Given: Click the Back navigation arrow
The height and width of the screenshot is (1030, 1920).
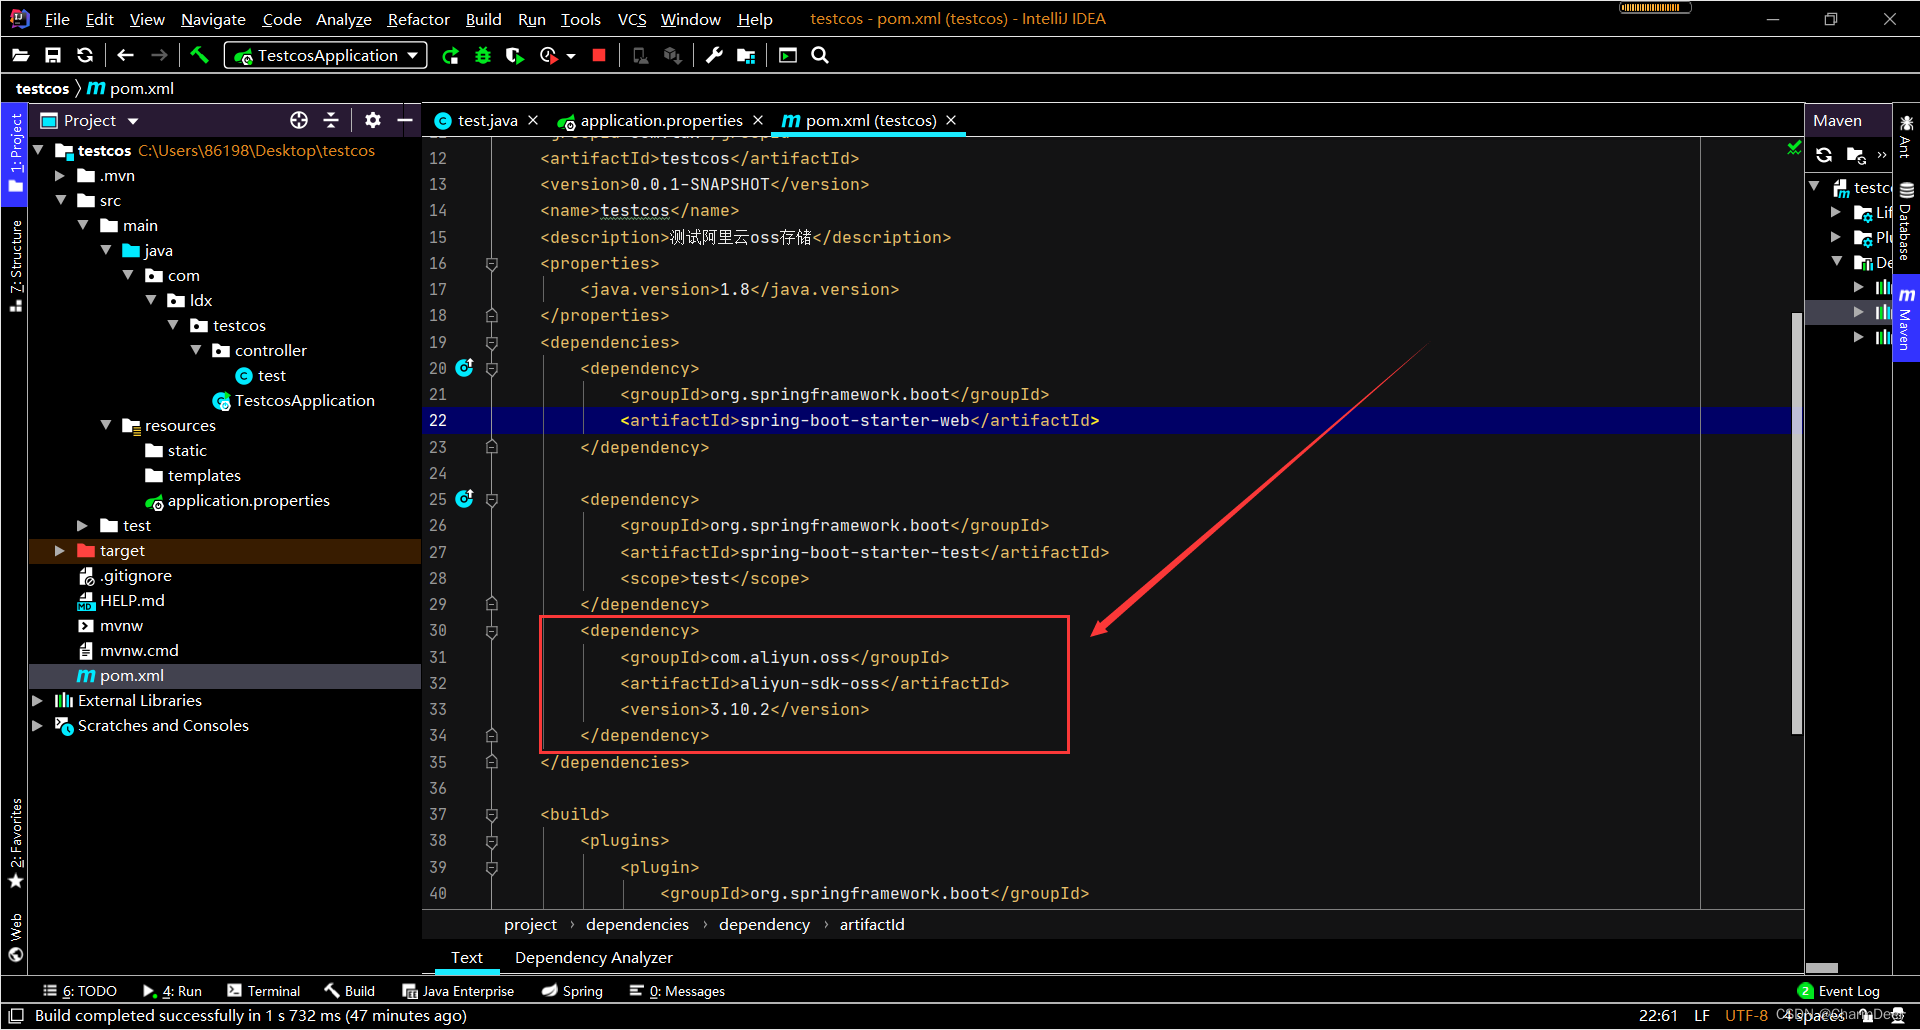Looking at the screenshot, I should 125,56.
